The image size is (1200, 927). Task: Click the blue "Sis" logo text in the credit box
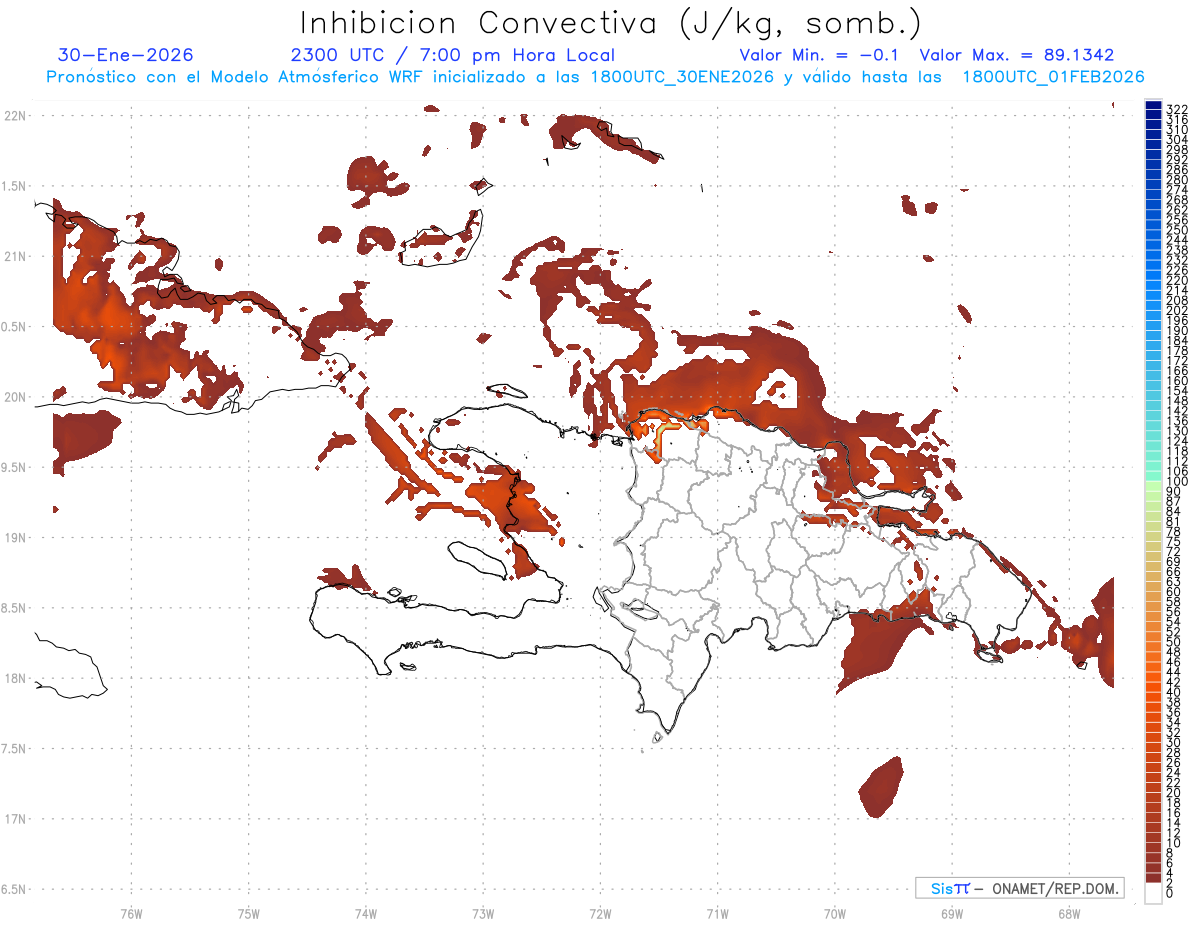(943, 888)
